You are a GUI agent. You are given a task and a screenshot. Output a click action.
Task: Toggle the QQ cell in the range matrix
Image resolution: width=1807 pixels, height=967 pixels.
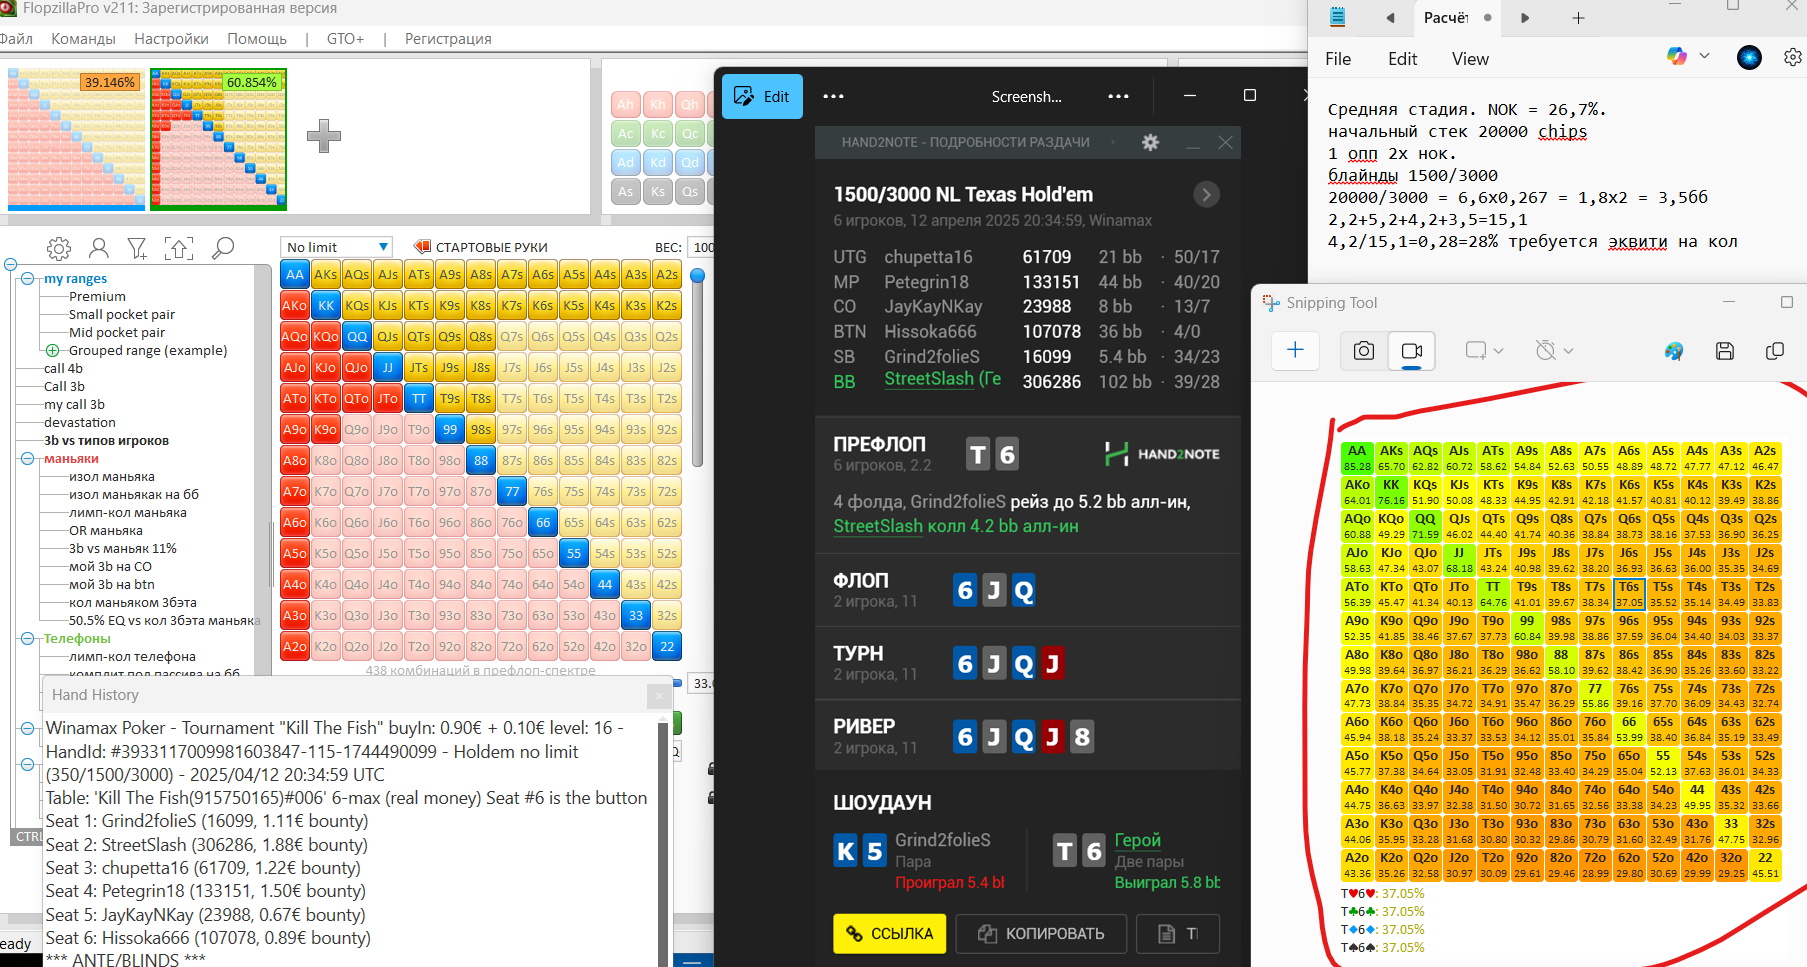357,336
